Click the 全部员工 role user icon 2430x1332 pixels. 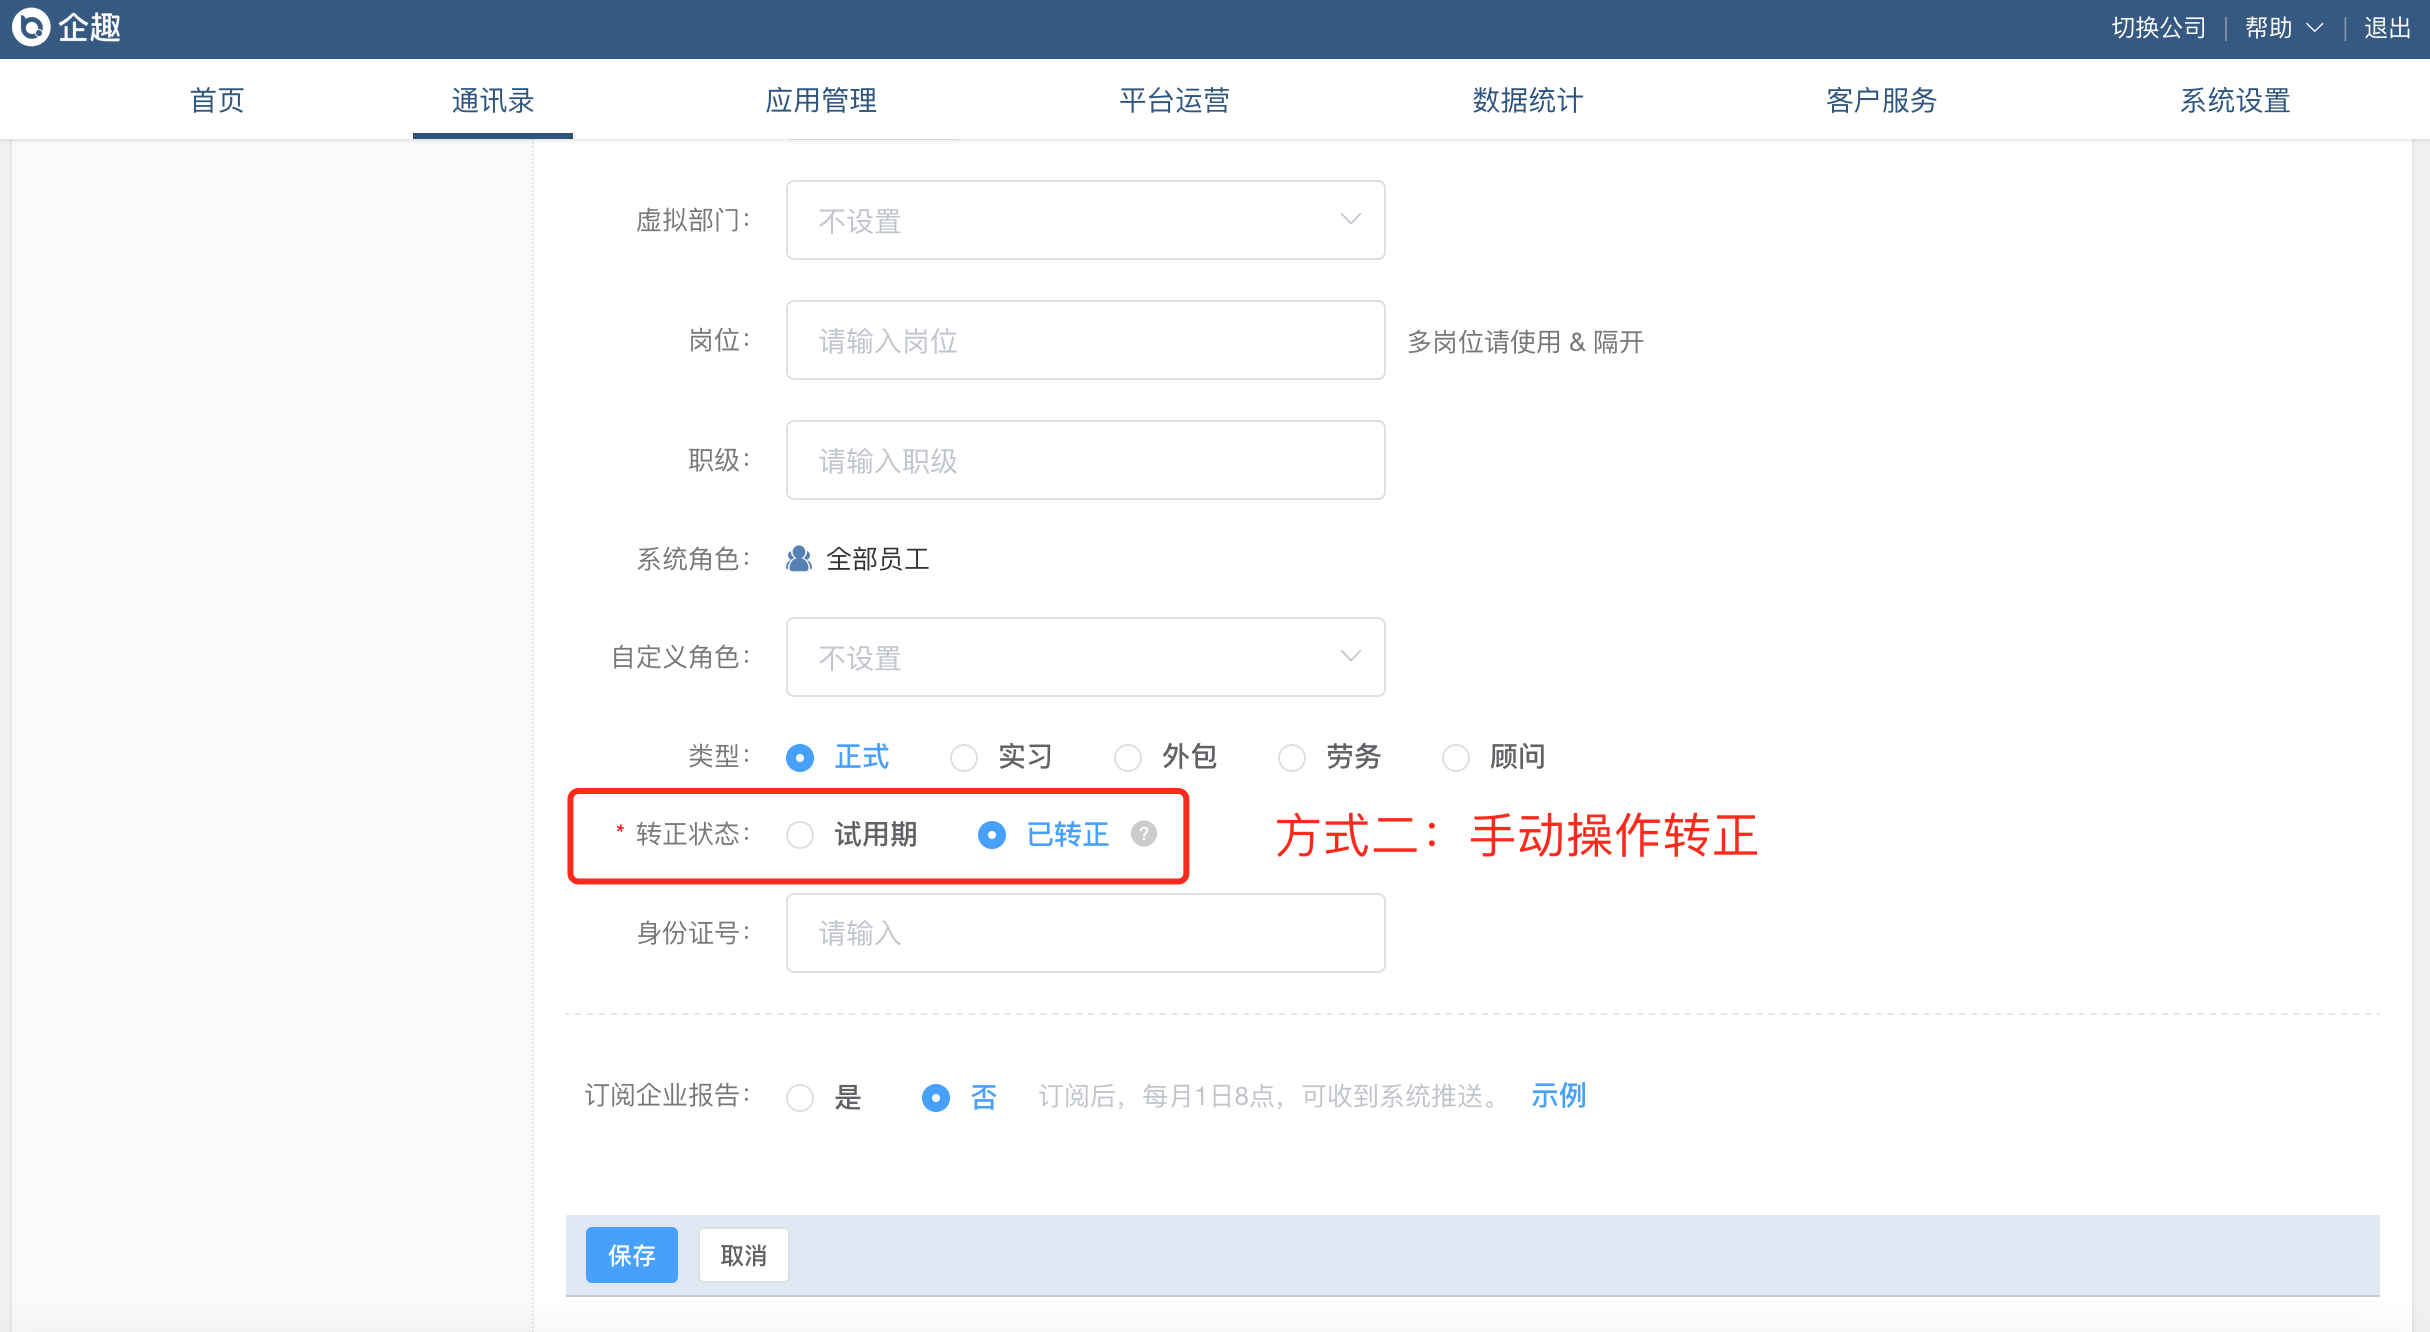[x=798, y=559]
